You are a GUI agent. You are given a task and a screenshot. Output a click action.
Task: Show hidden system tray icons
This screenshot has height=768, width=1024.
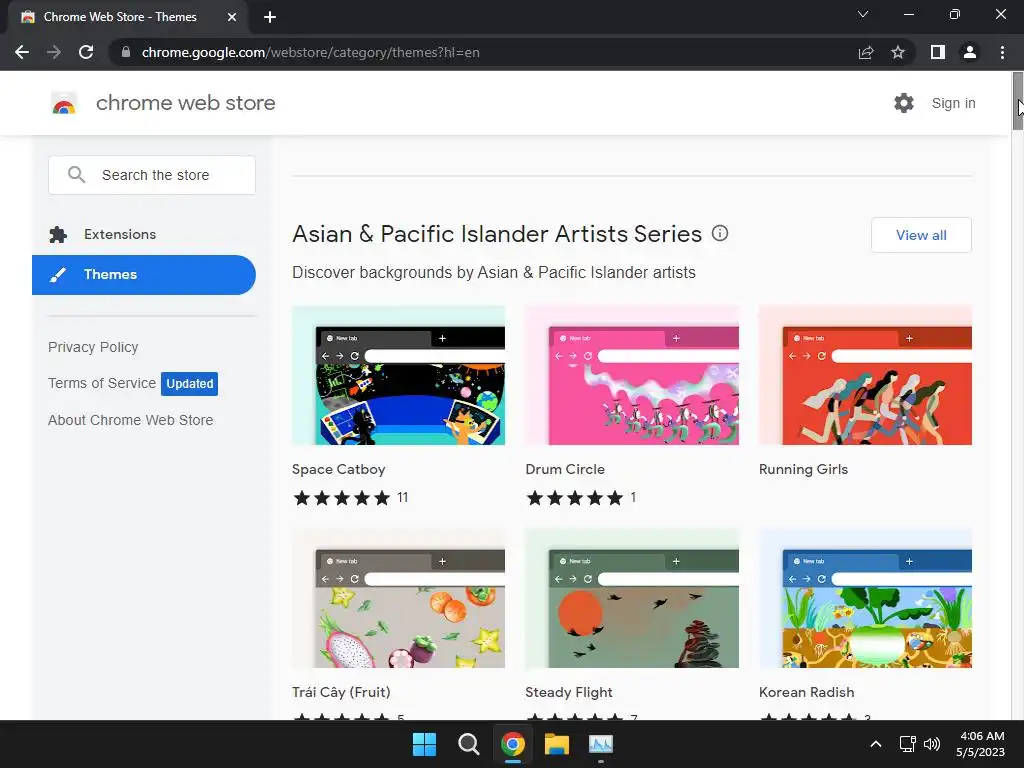(x=876, y=744)
